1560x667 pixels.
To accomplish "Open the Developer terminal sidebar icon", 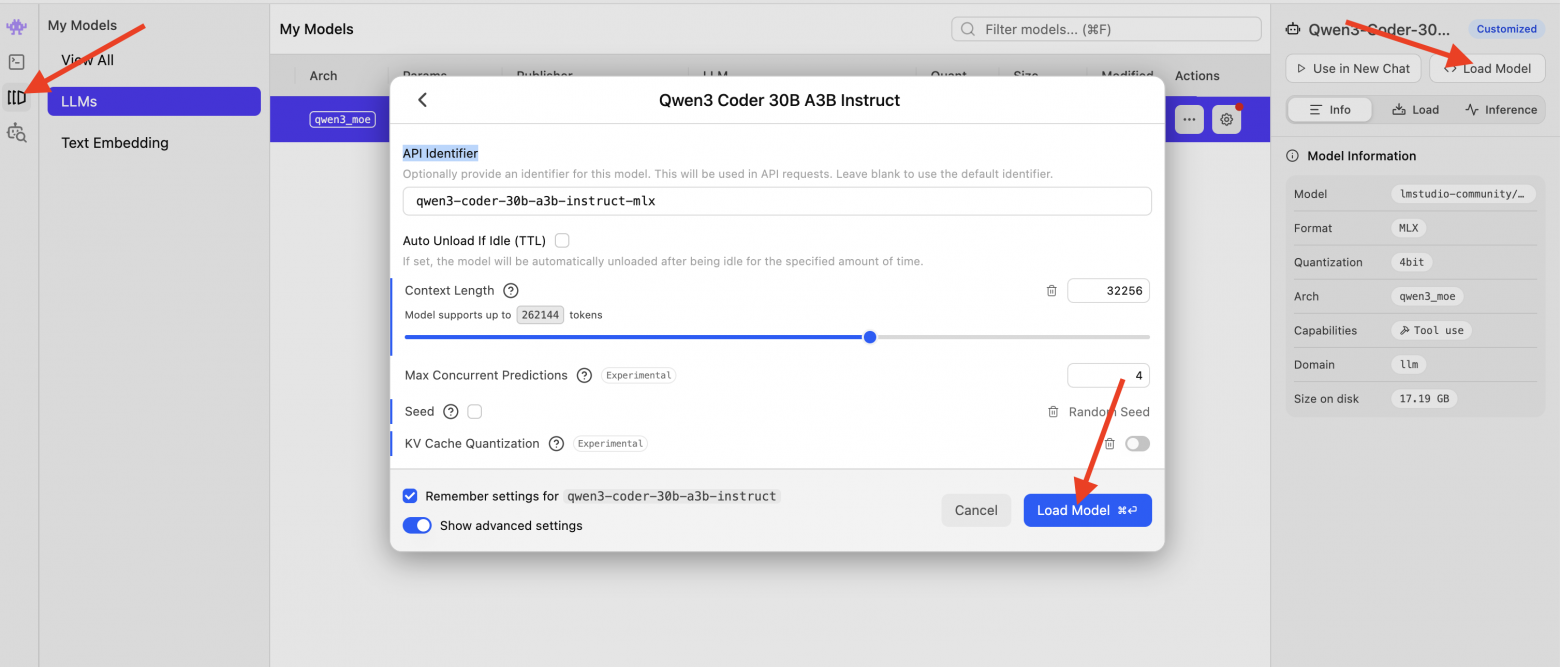I will [x=16, y=62].
